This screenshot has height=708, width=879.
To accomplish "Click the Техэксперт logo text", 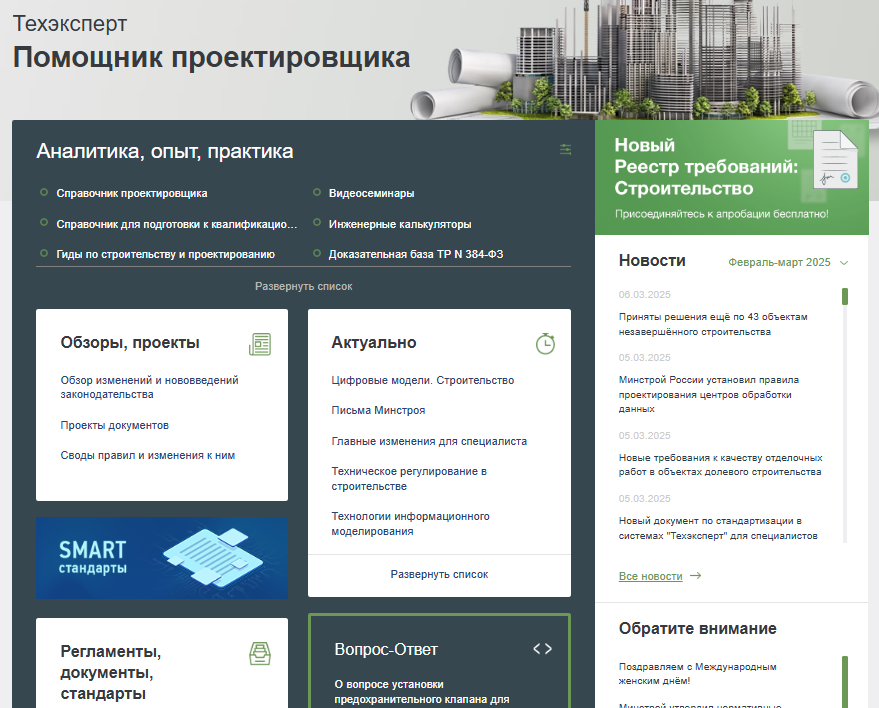I will (x=70, y=24).
